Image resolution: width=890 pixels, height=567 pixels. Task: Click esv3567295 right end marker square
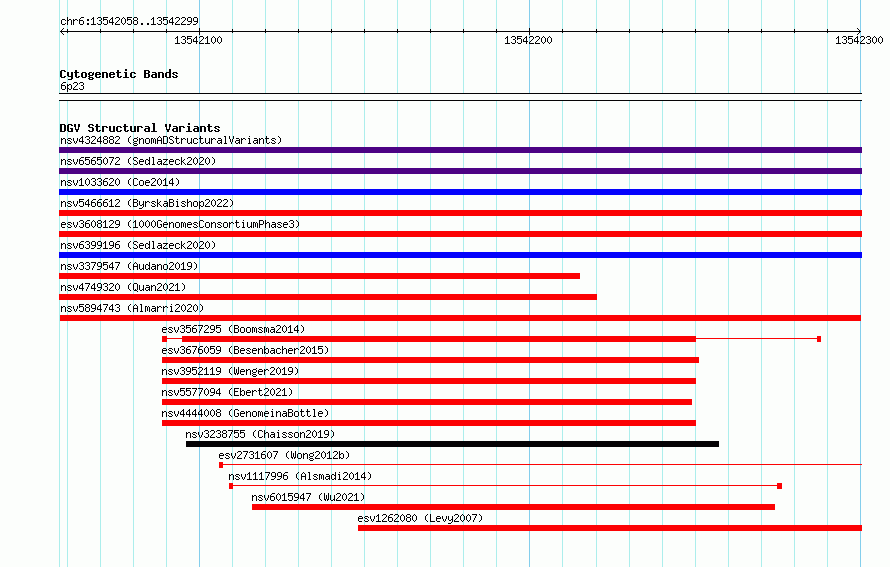pyautogui.click(x=819, y=339)
